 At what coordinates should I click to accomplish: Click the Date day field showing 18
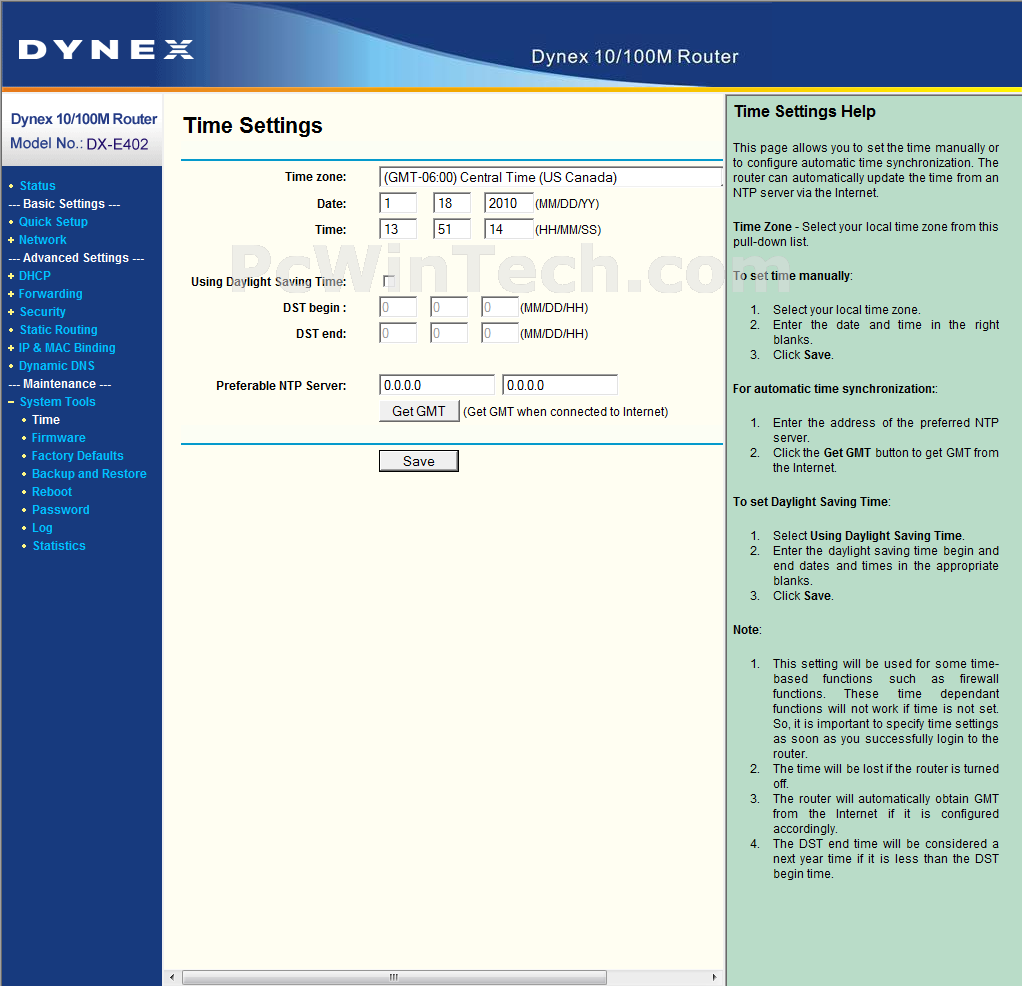452,203
